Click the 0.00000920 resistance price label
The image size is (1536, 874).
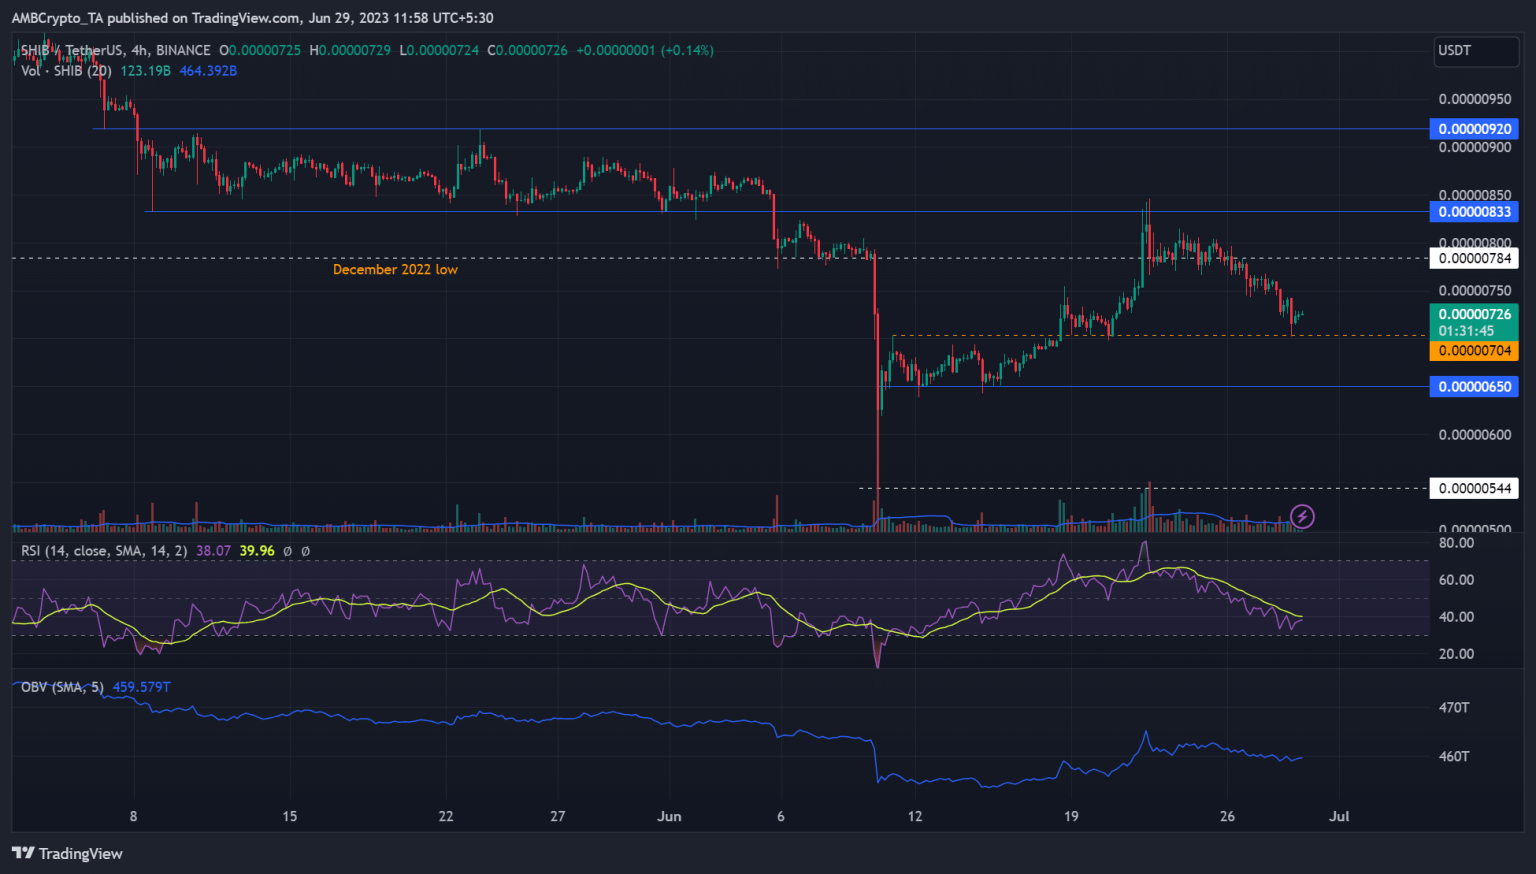(x=1473, y=128)
